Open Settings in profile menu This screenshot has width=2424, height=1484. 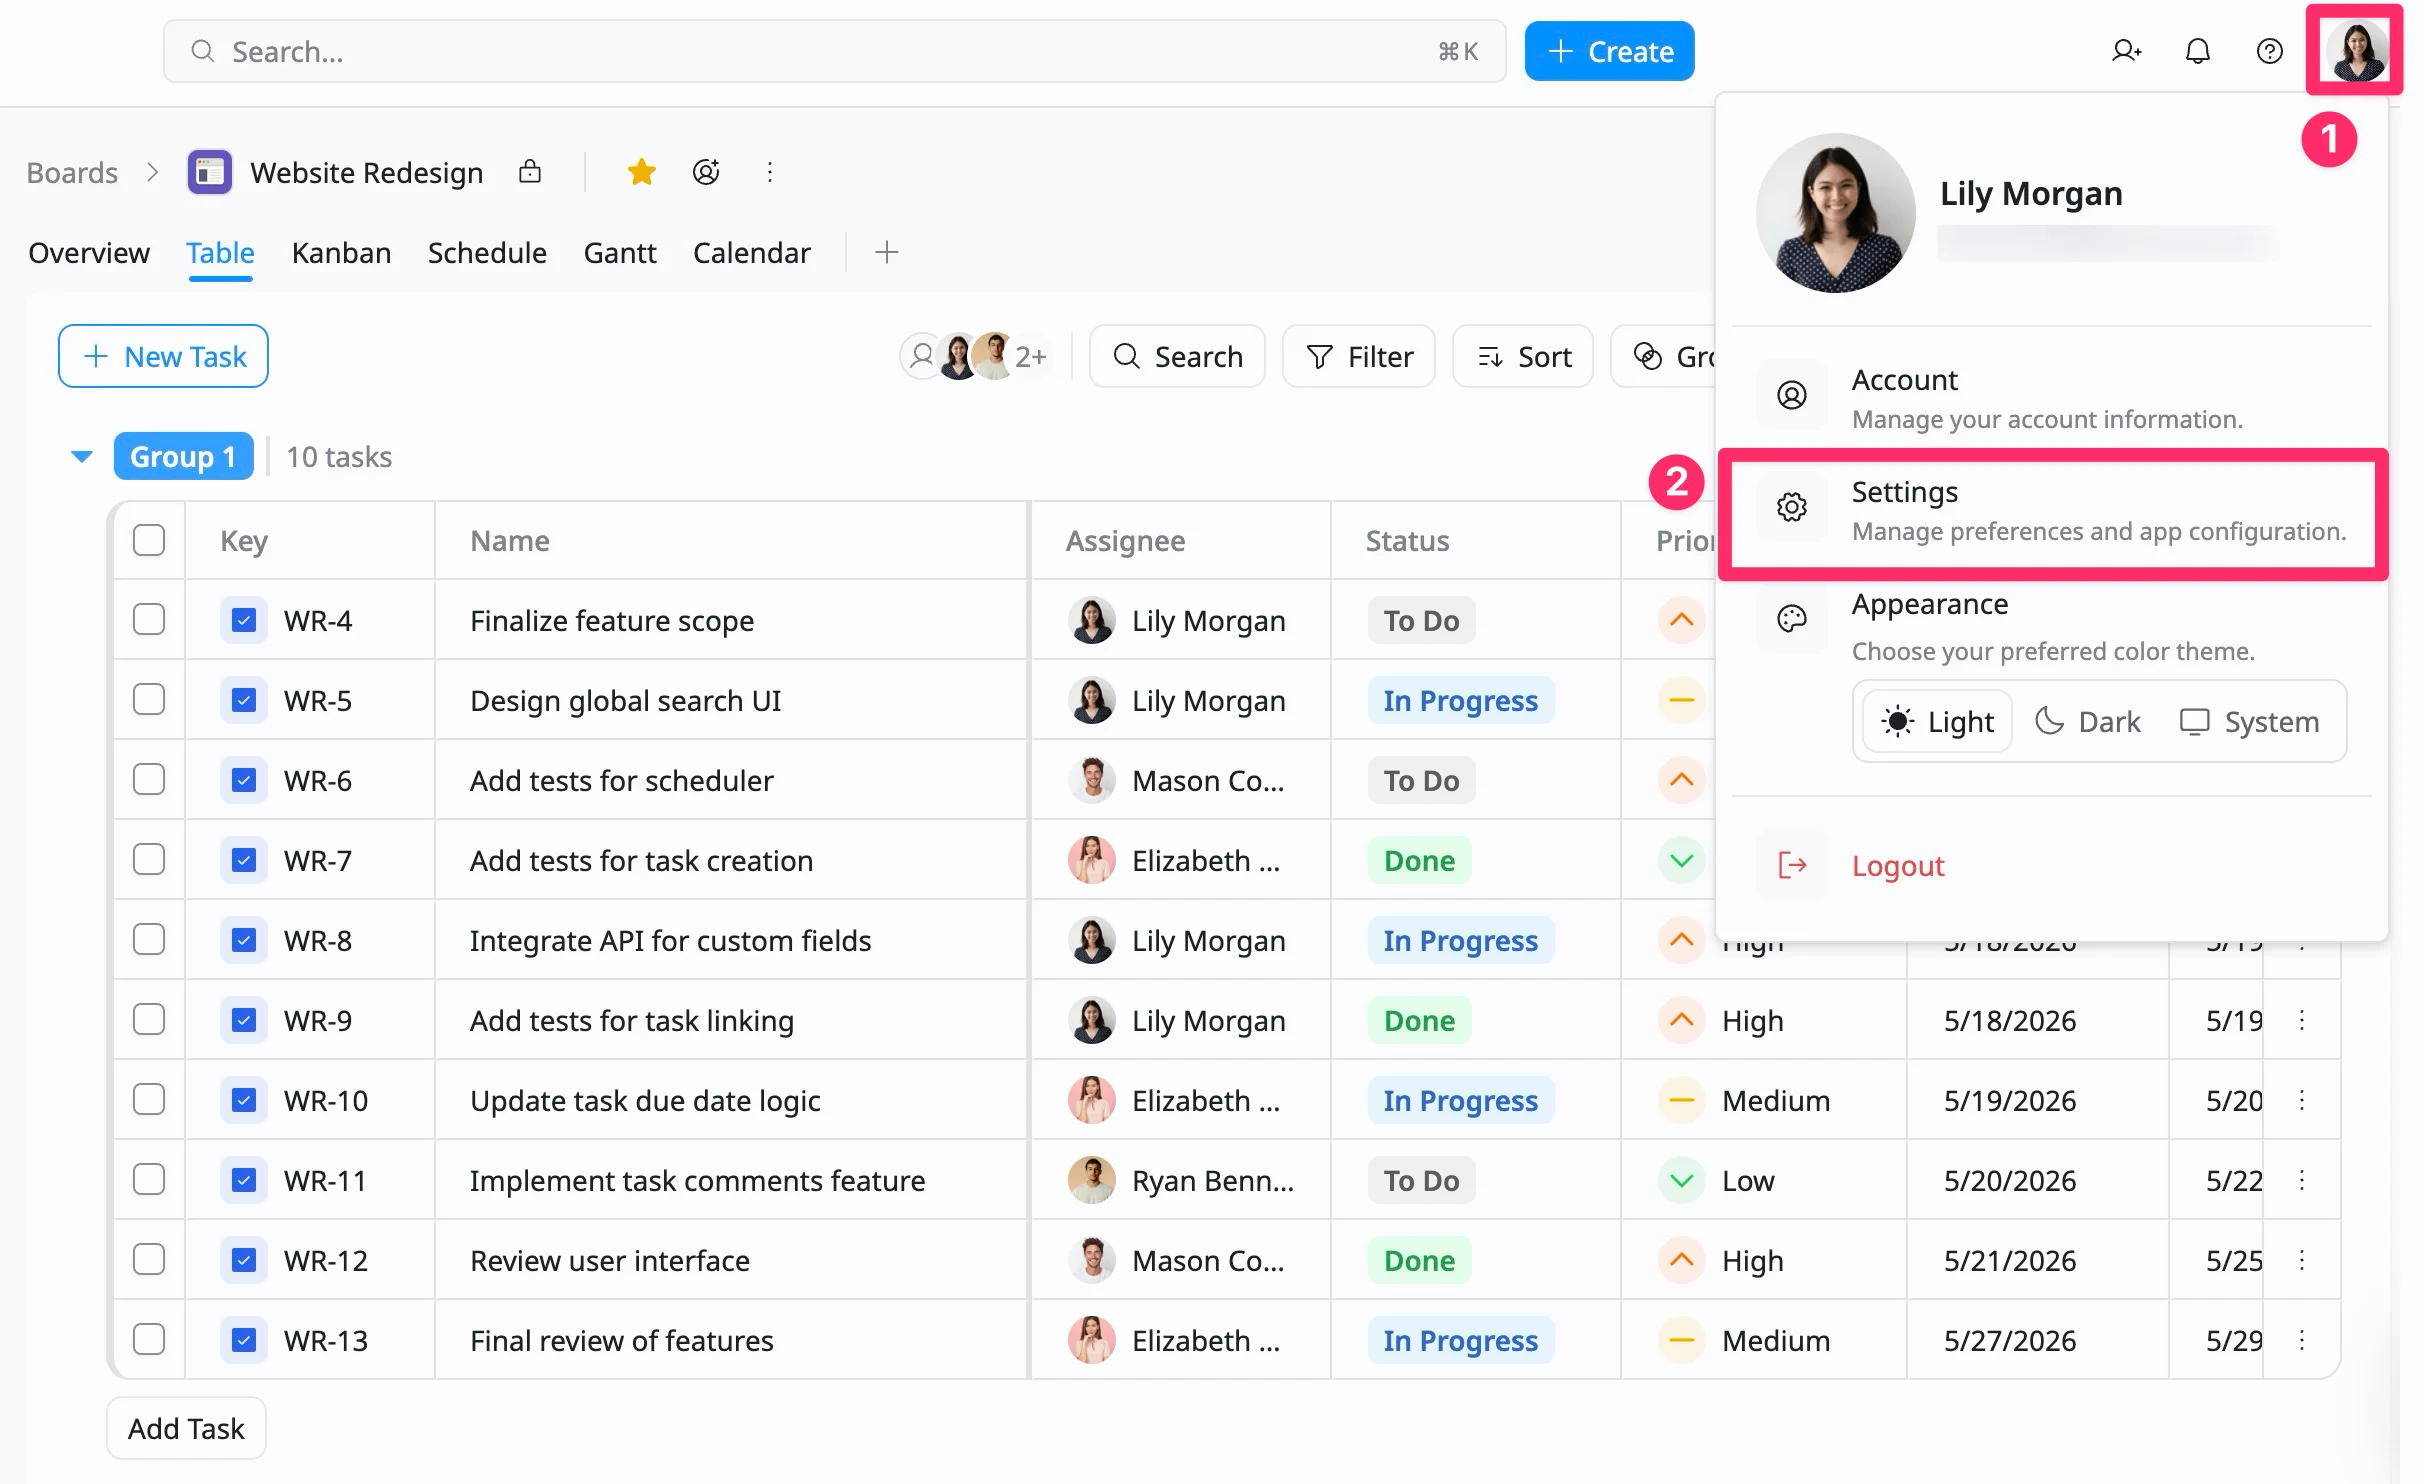tap(2051, 510)
